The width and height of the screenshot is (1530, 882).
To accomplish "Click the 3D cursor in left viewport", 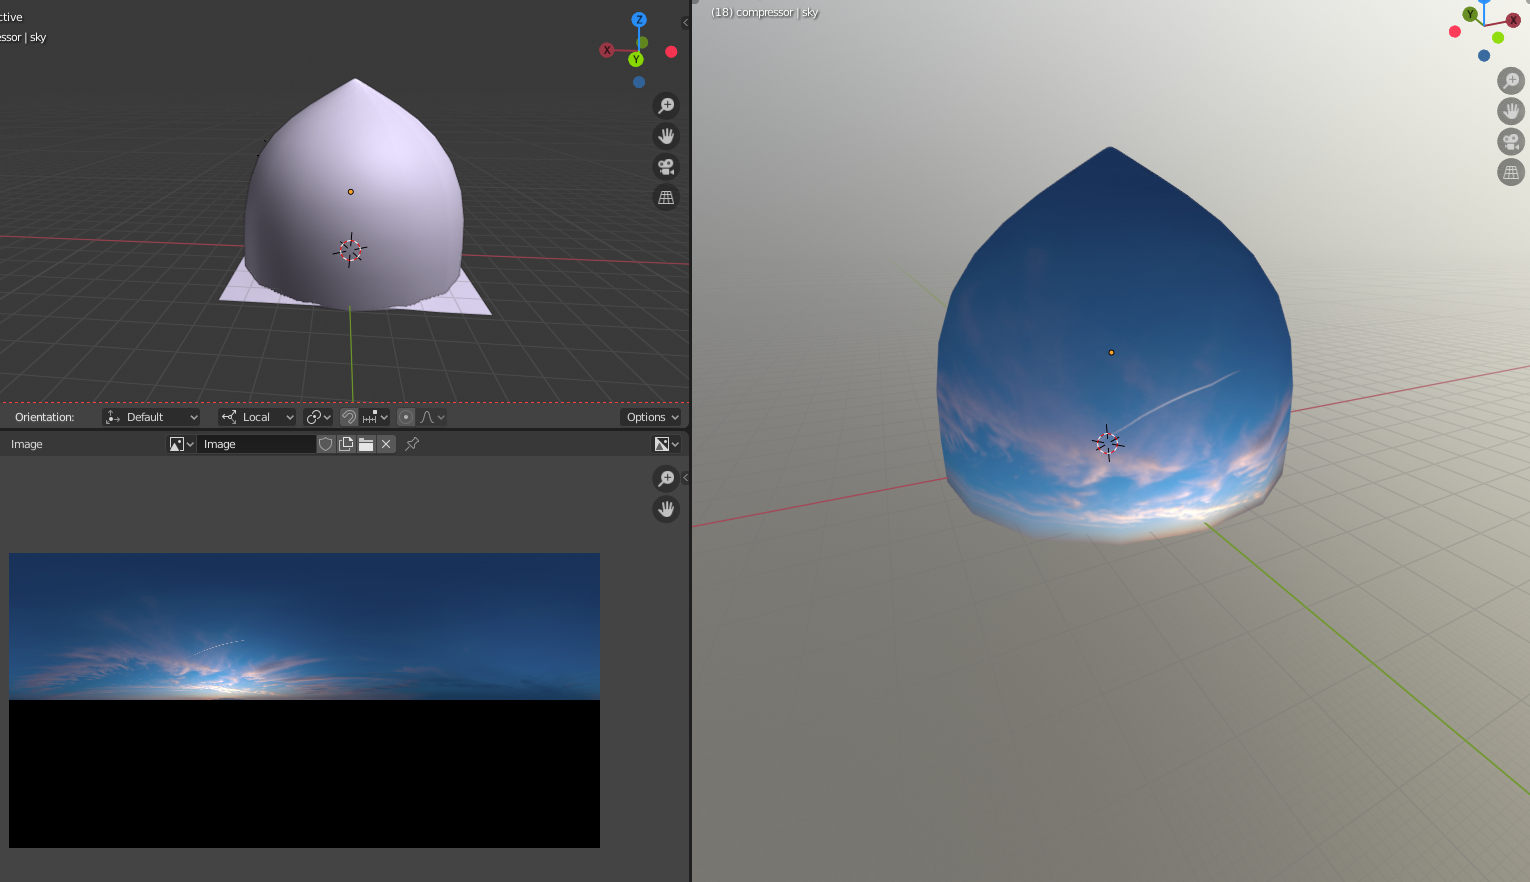I will [x=350, y=250].
